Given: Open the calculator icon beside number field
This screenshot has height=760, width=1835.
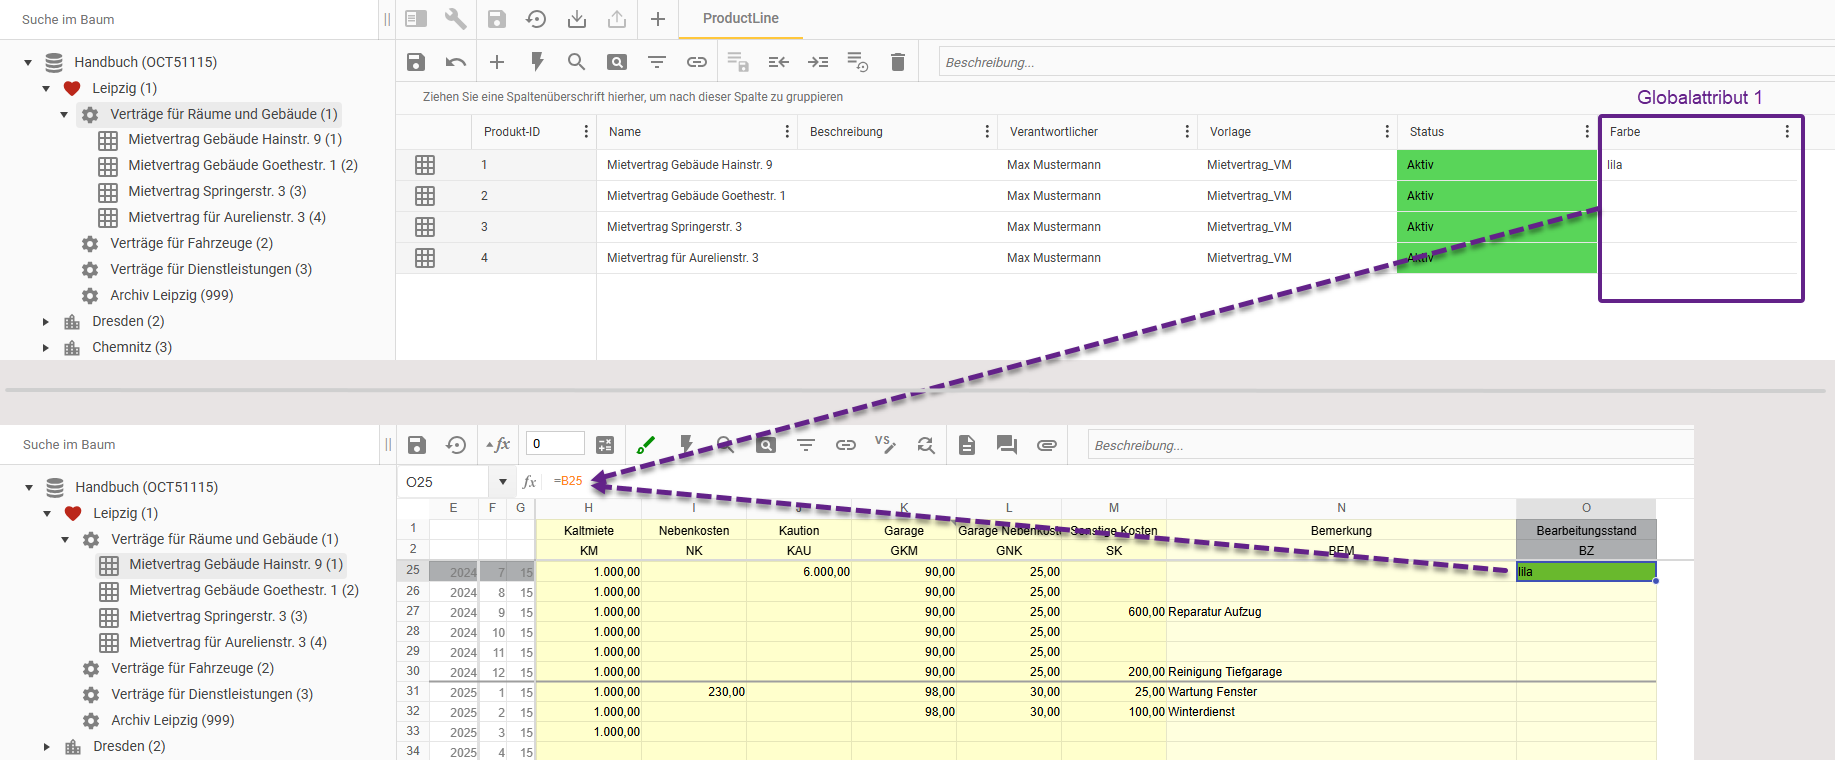Looking at the screenshot, I should [x=605, y=445].
